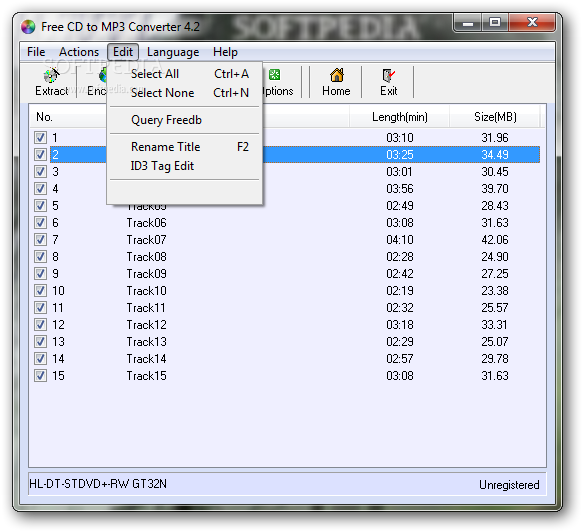Click the Unregistered status label
The image size is (583, 532).
click(509, 485)
